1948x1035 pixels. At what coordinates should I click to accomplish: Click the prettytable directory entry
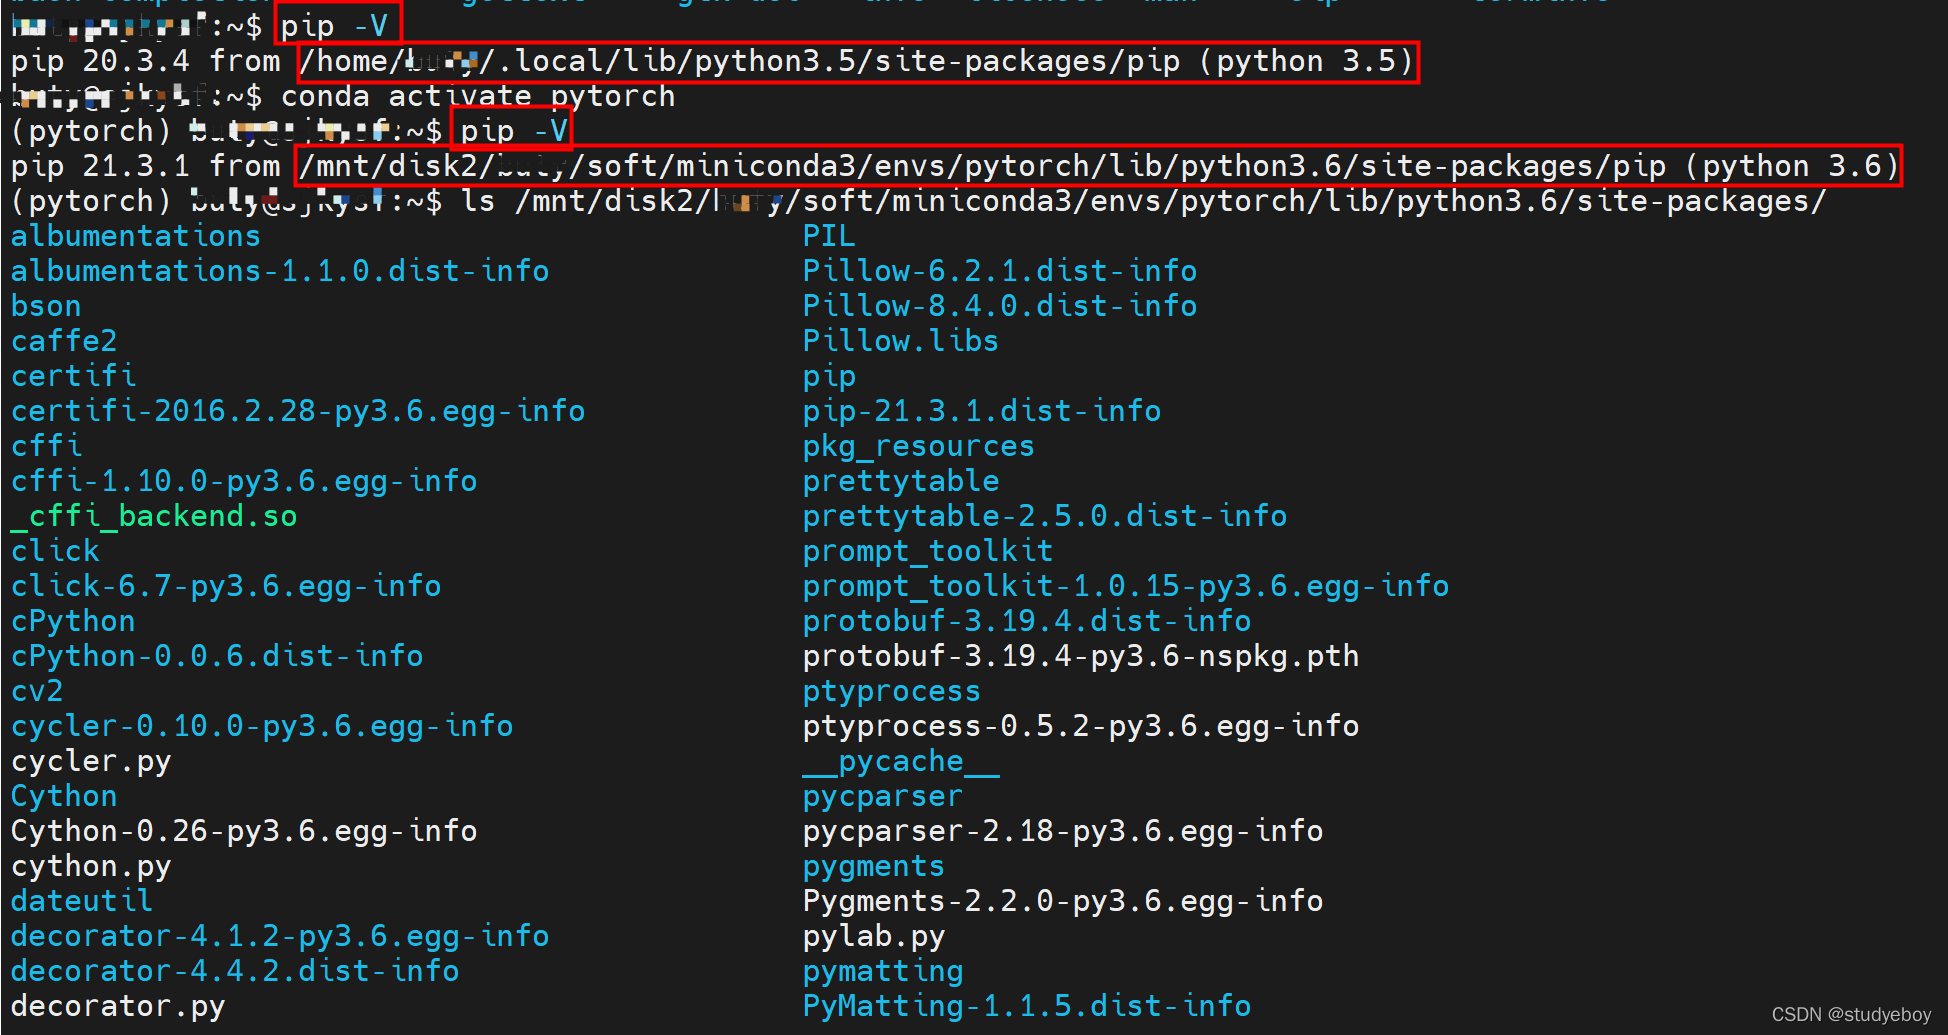pyautogui.click(x=901, y=481)
